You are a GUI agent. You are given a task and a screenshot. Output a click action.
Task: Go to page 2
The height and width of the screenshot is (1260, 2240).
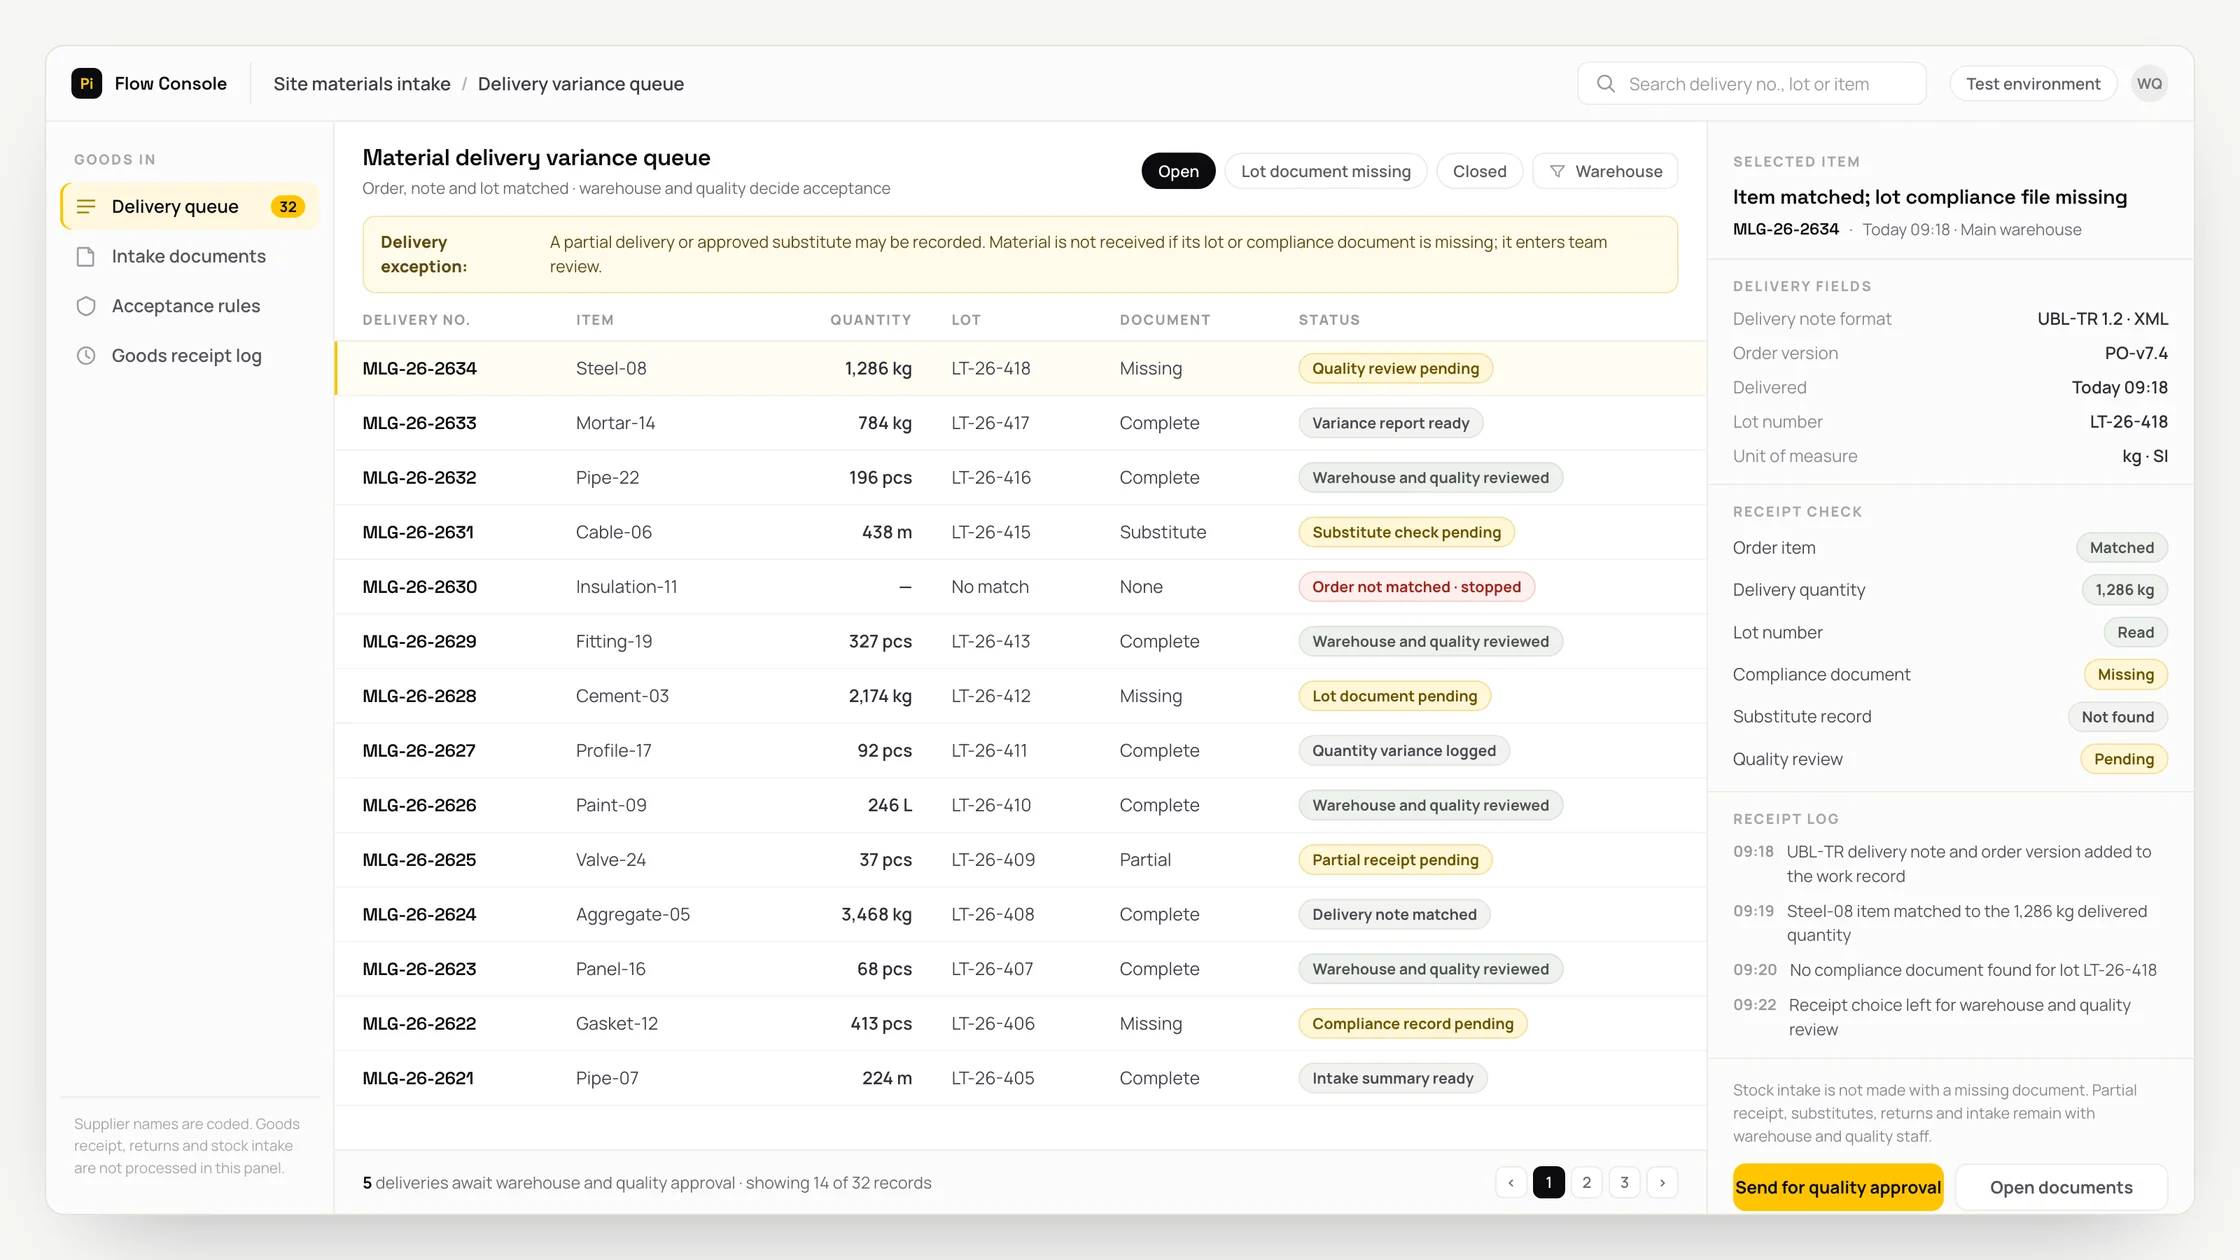click(1587, 1183)
